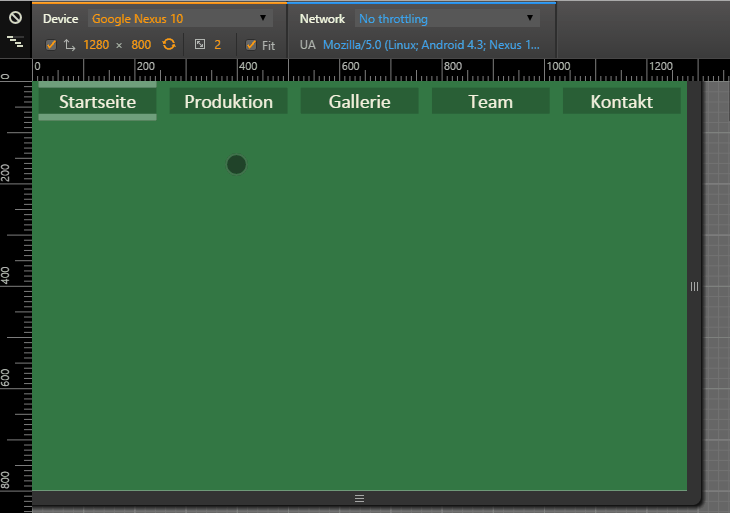Click the Team navigation button
This screenshot has width=730, height=513.
(490, 101)
